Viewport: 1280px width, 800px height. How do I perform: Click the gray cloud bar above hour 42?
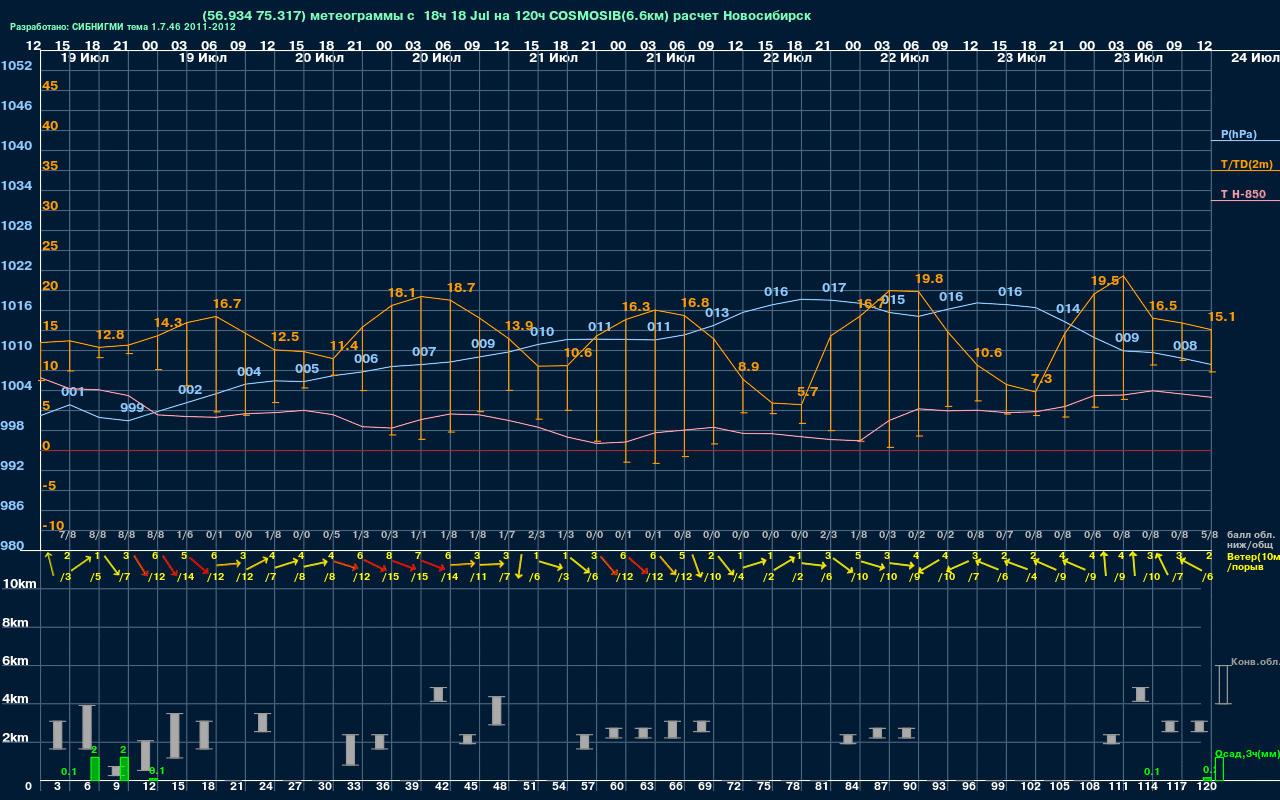438,694
